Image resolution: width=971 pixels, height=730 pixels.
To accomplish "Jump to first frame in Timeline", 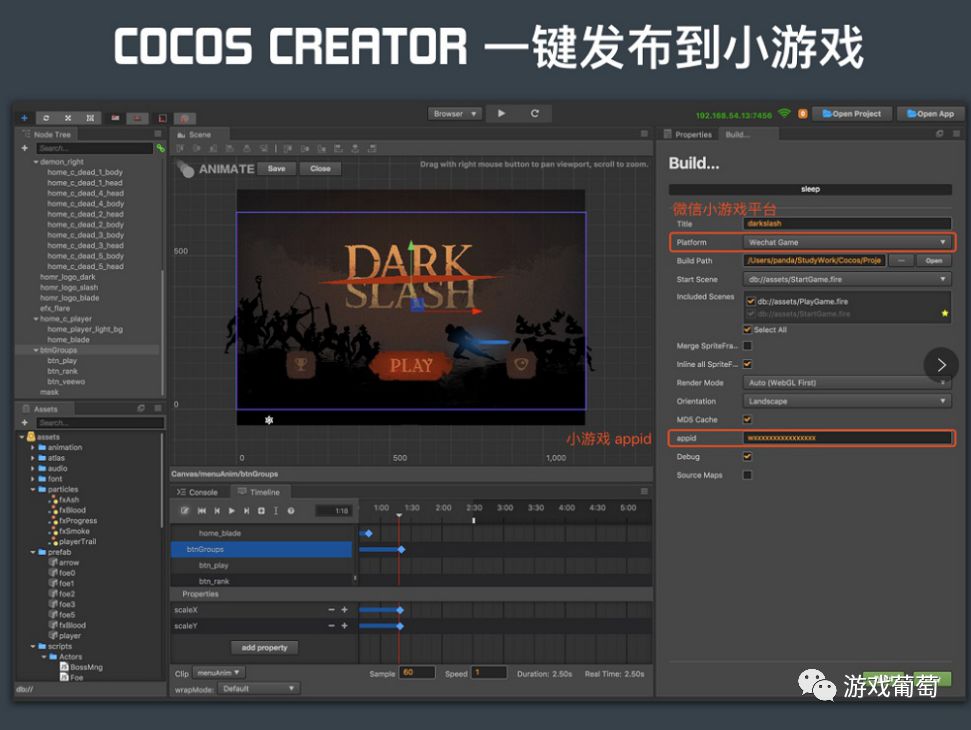I will point(202,511).
